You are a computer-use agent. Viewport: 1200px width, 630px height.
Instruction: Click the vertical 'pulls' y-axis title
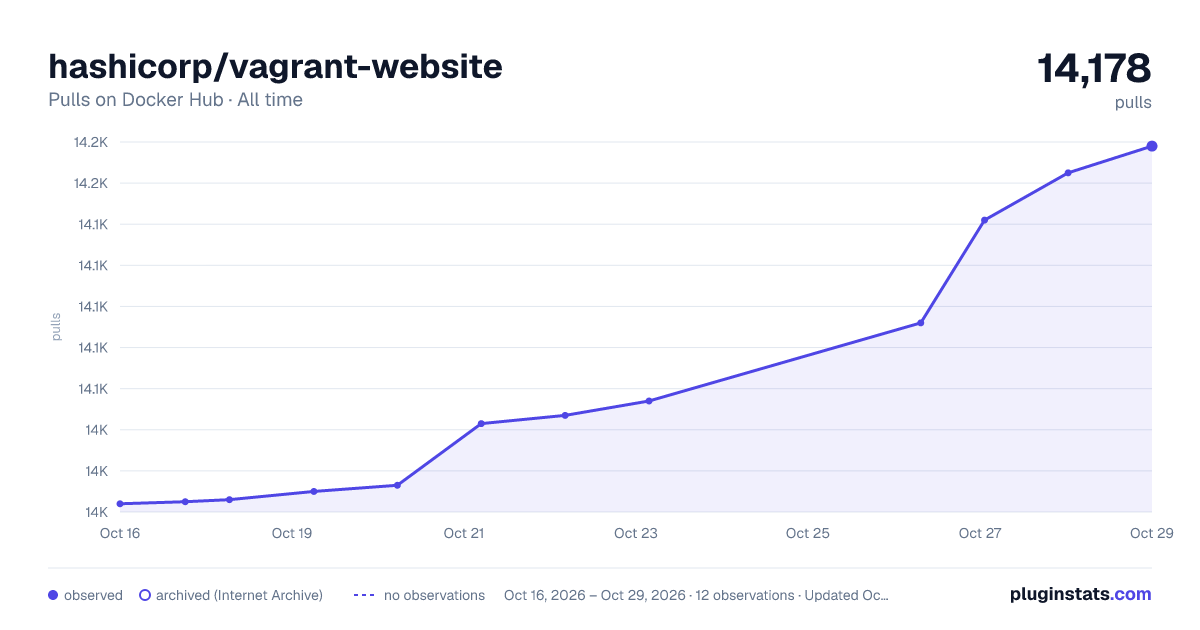click(57, 327)
